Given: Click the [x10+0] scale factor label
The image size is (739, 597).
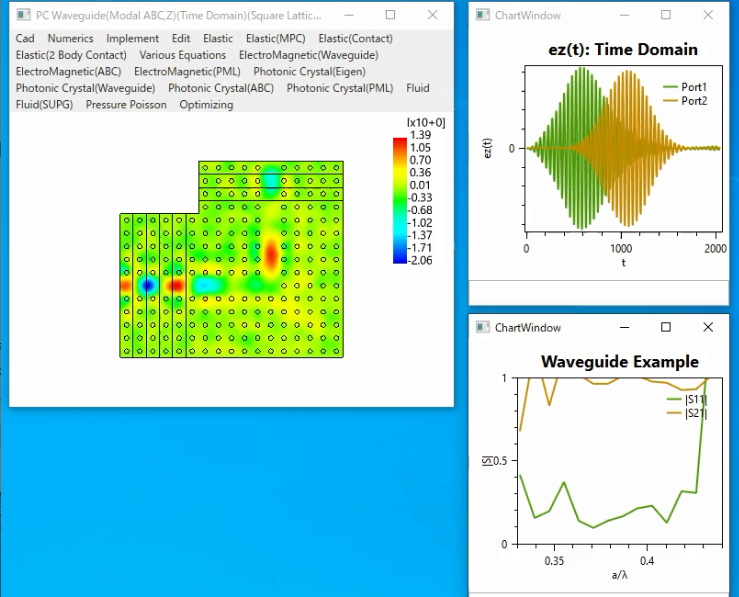Looking at the screenshot, I should (x=426, y=123).
